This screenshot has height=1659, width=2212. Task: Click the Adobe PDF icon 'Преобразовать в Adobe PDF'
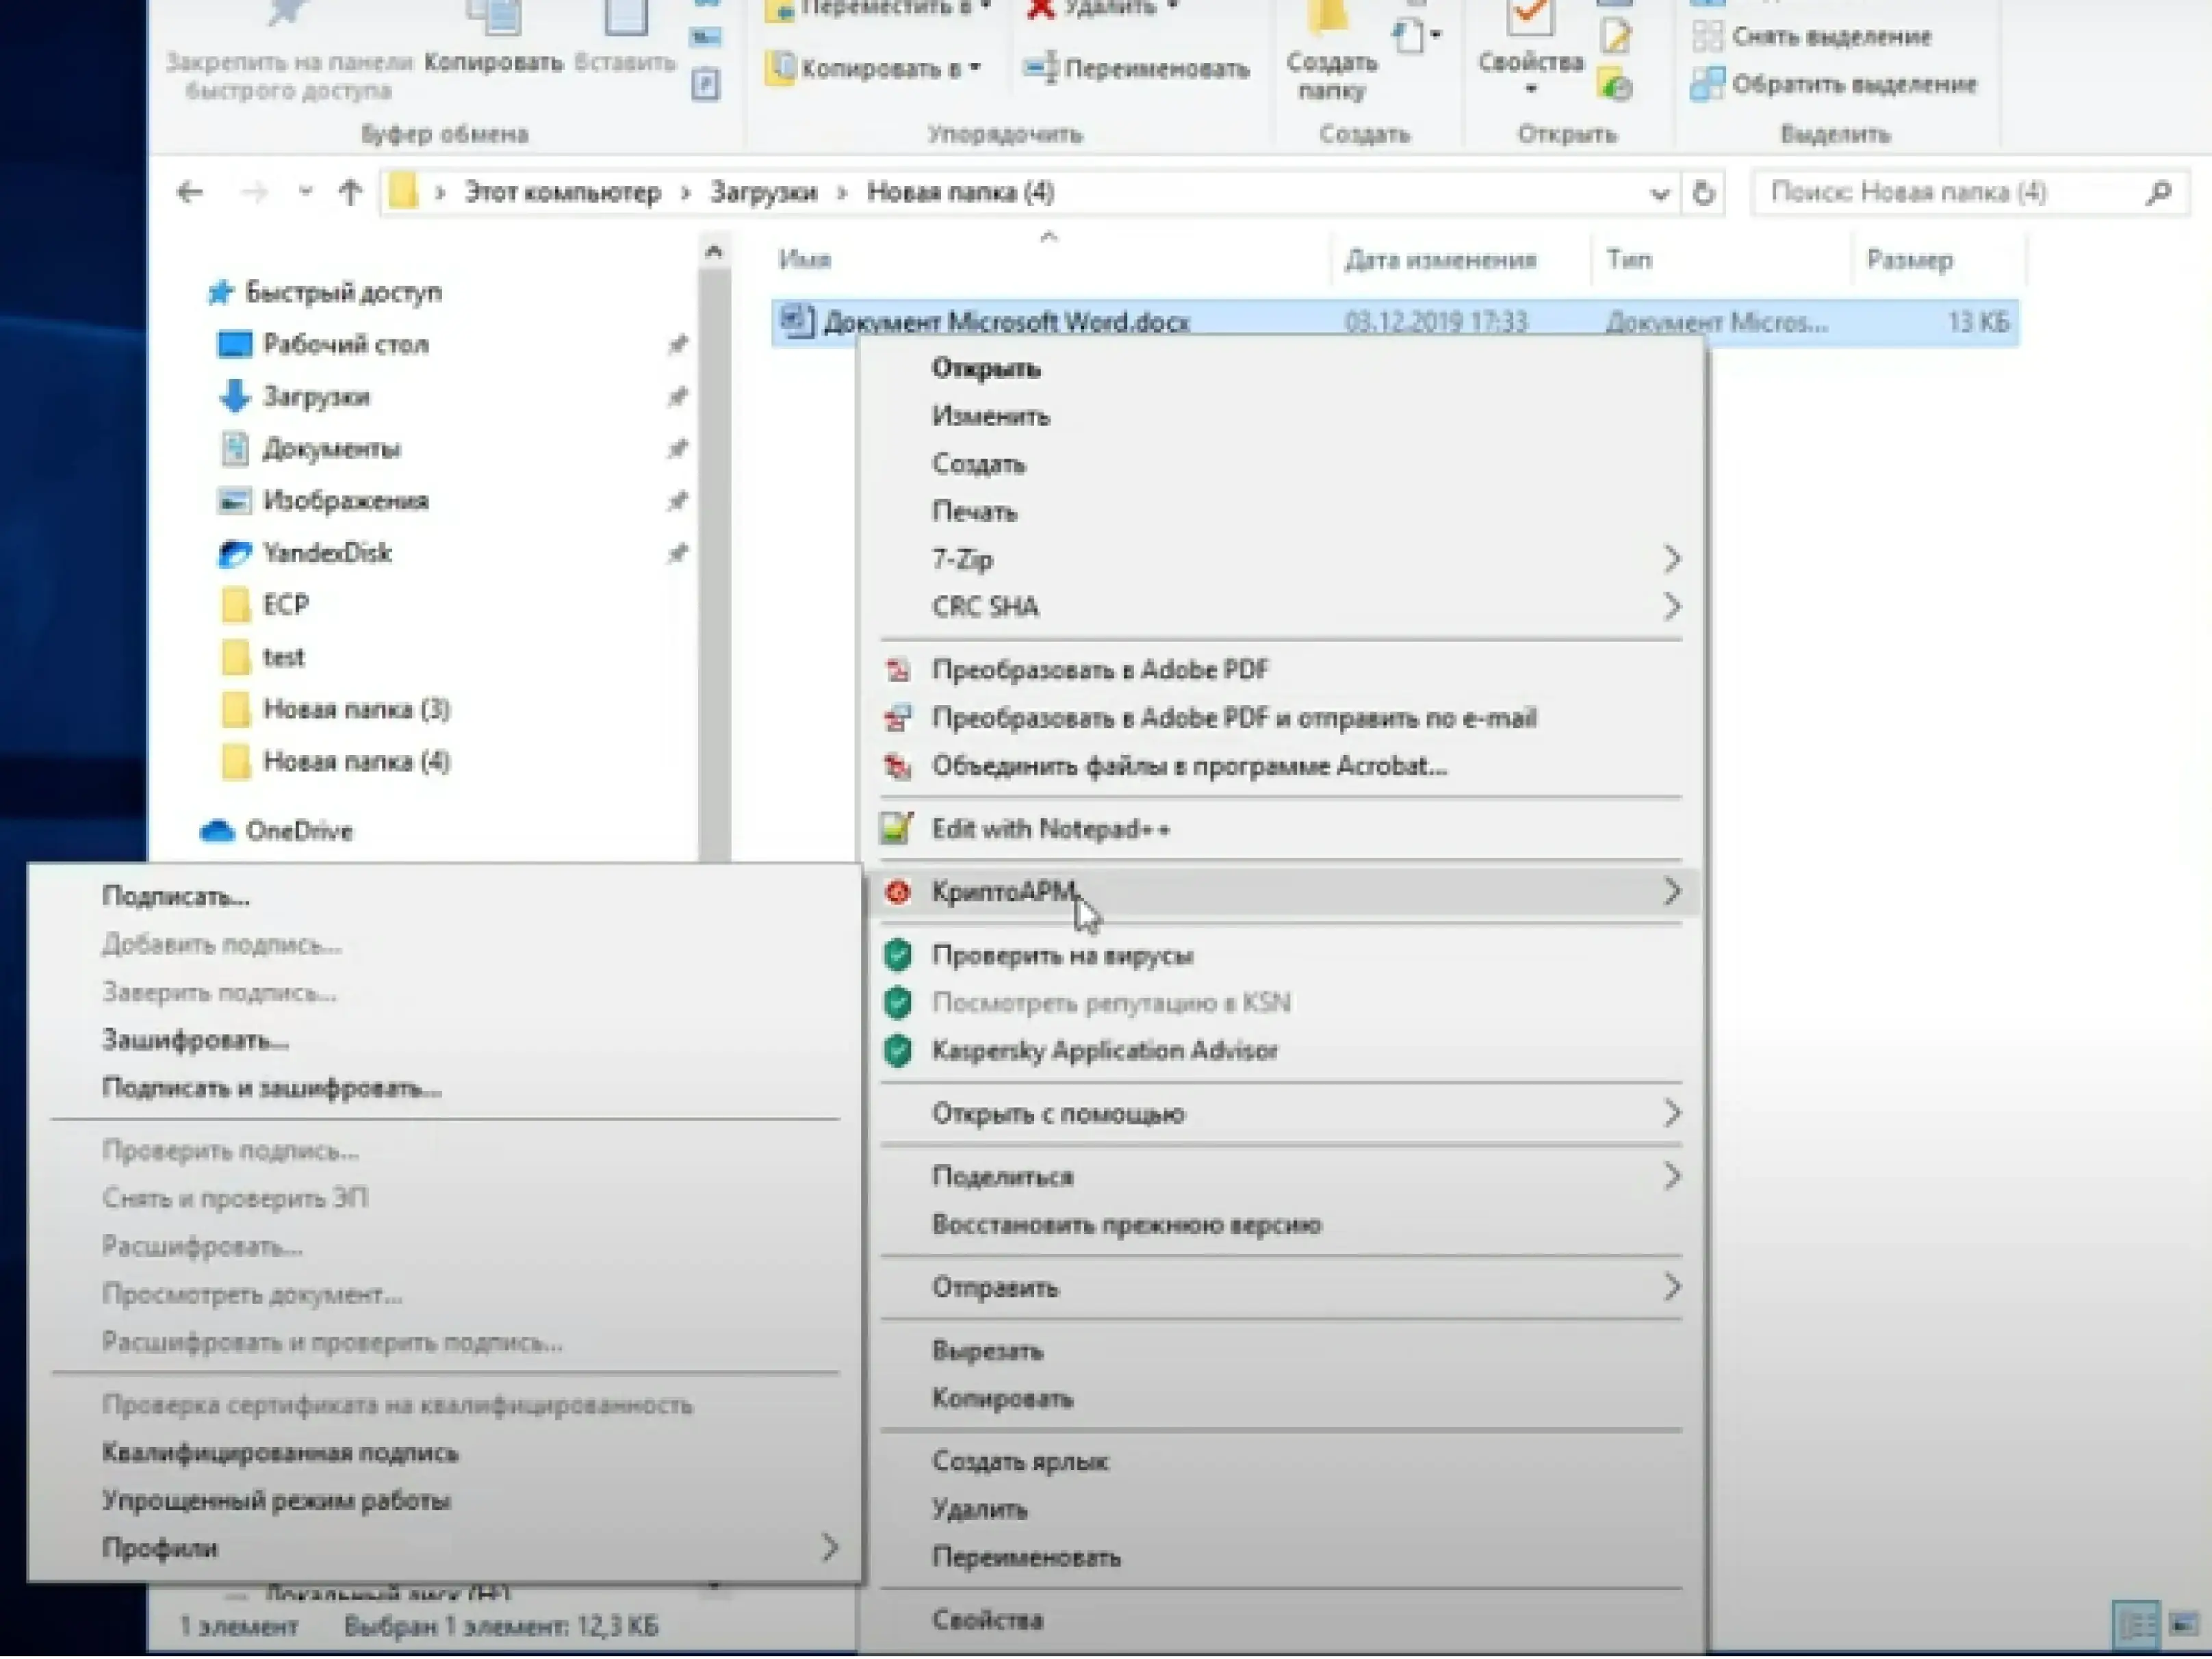coord(898,669)
